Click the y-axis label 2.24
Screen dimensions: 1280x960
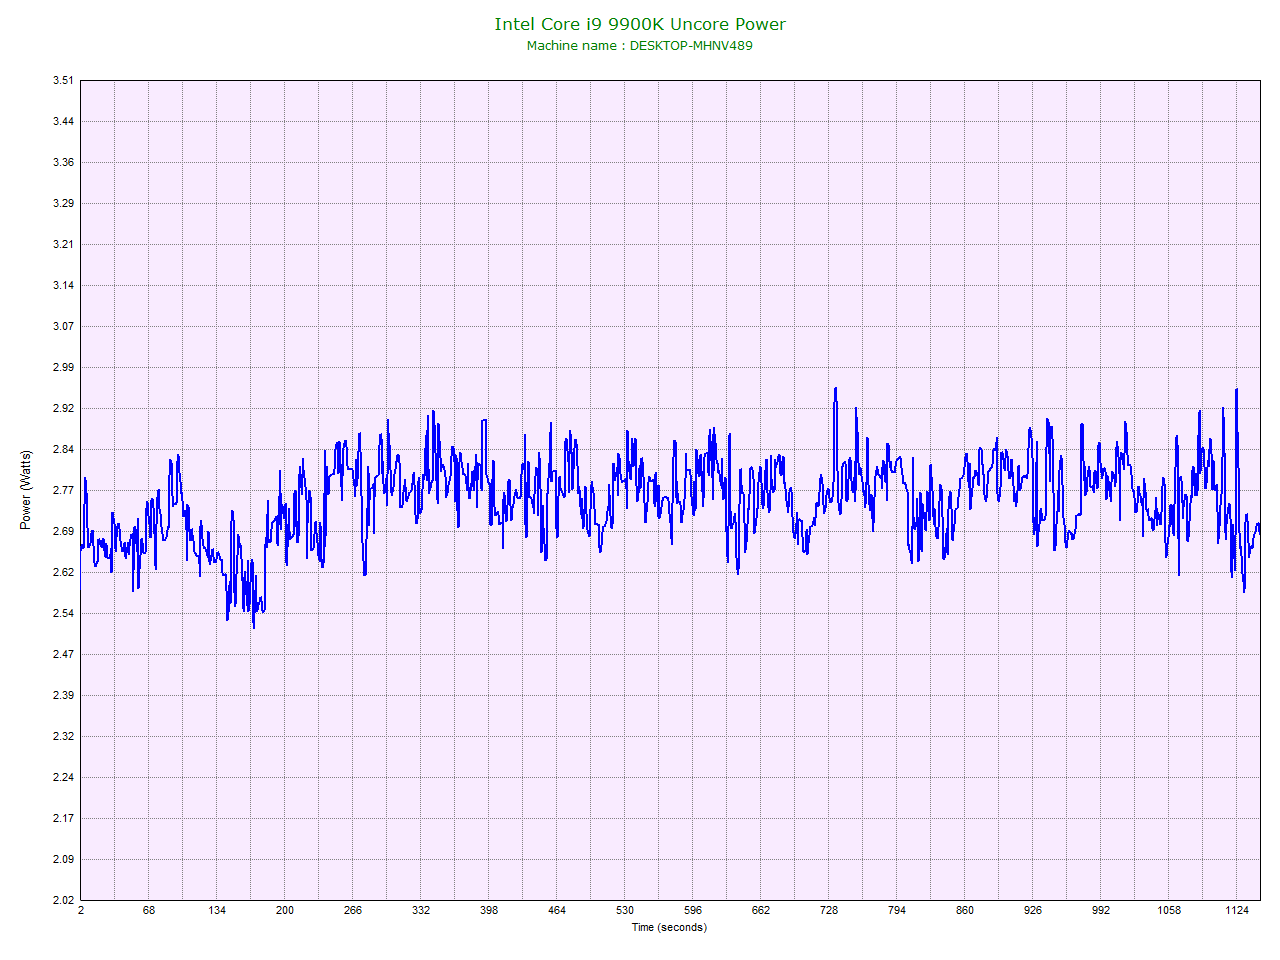[x=63, y=778]
